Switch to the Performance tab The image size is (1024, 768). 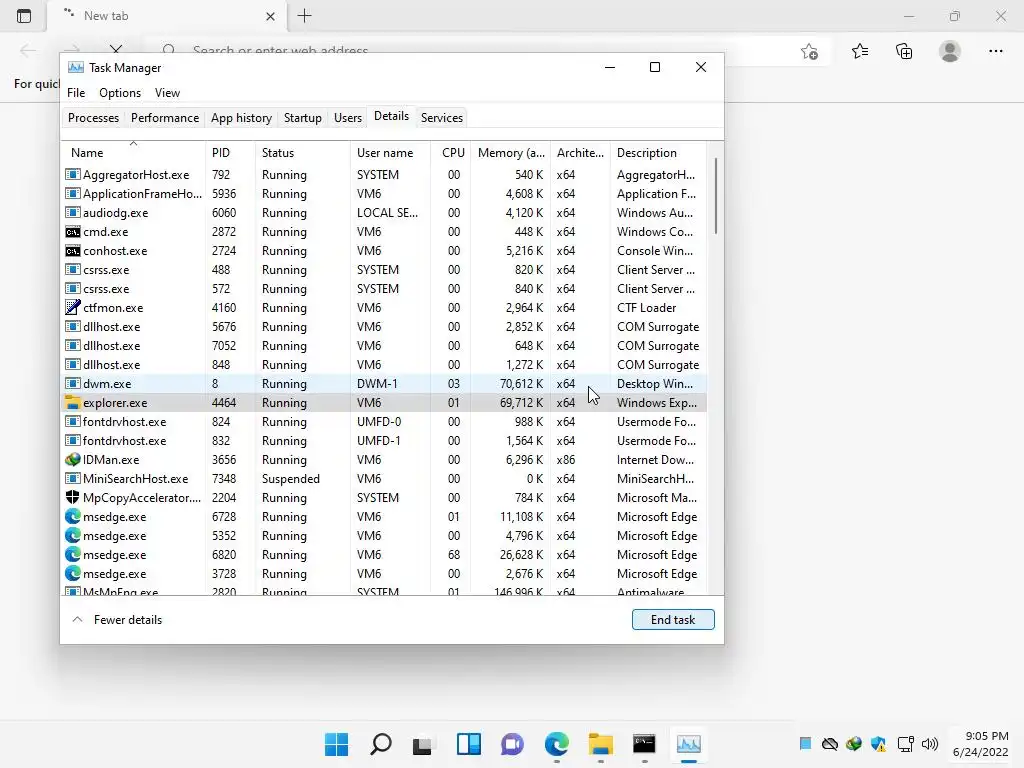(x=165, y=118)
